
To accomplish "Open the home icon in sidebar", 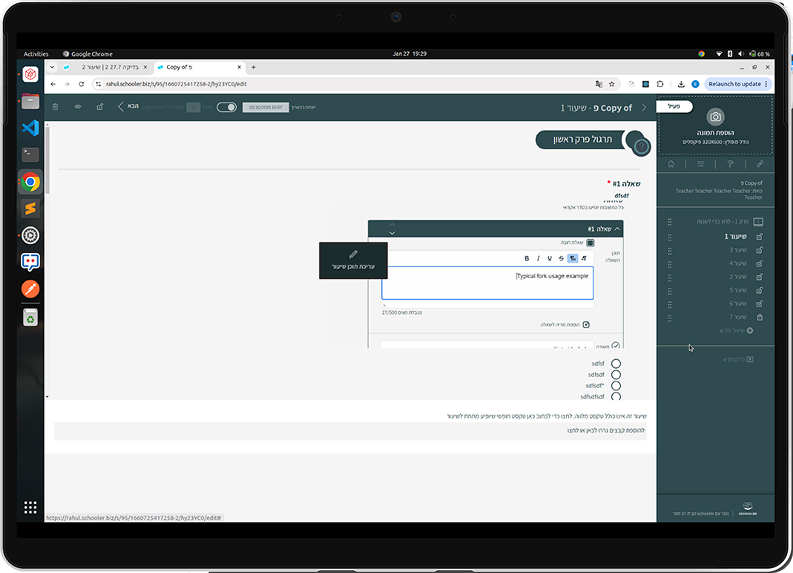I will 671,164.
